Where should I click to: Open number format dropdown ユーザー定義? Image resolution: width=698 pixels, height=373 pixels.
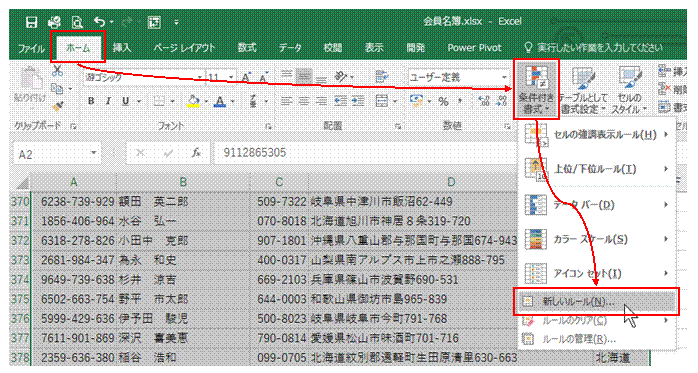[504, 77]
